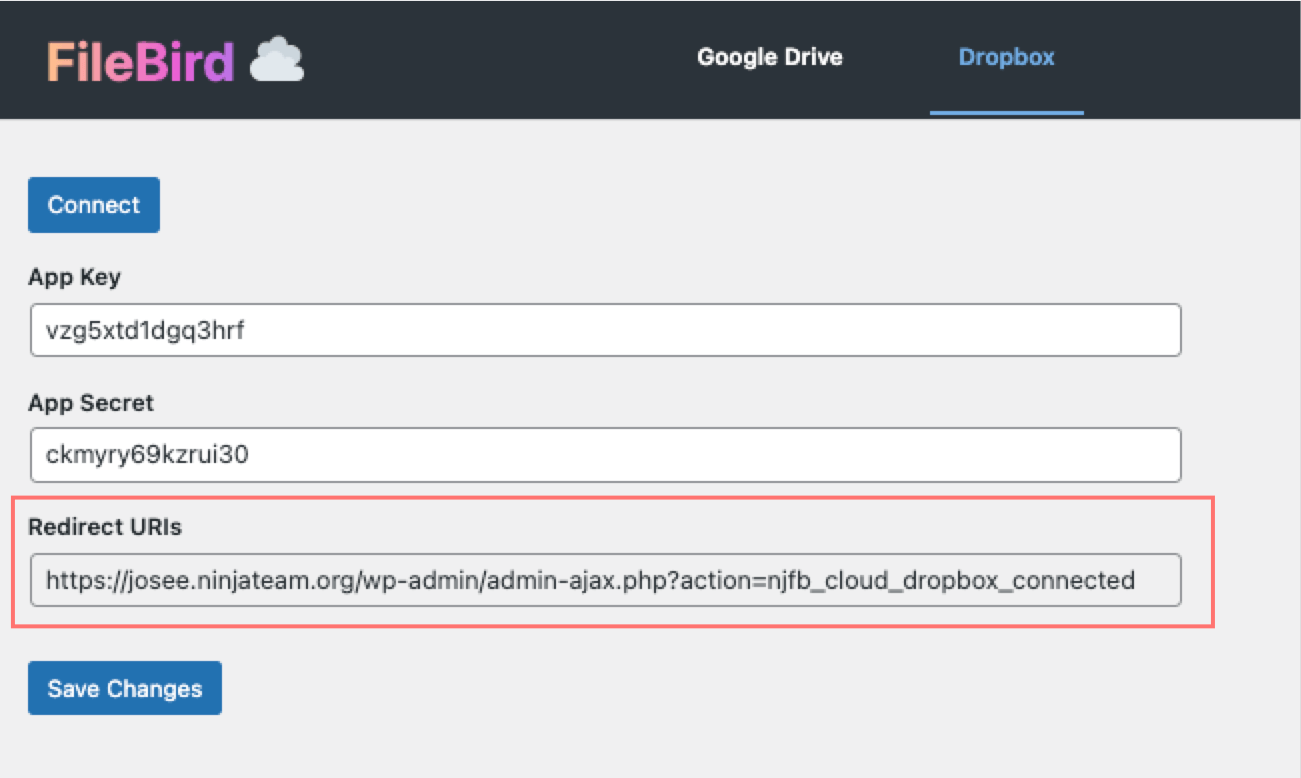The height and width of the screenshot is (778, 1301).
Task: Open Google Drive settings from header
Action: click(x=769, y=57)
